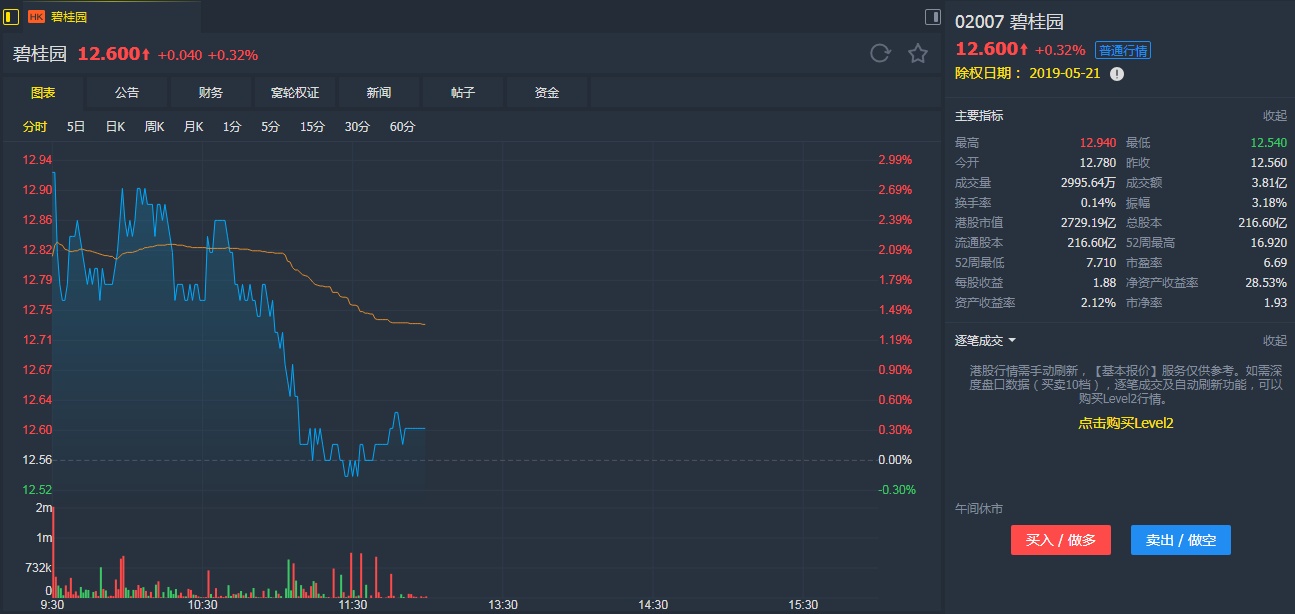Toggle the left sidebar panel icon
Image resolution: width=1295 pixels, height=614 pixels.
click(12, 16)
